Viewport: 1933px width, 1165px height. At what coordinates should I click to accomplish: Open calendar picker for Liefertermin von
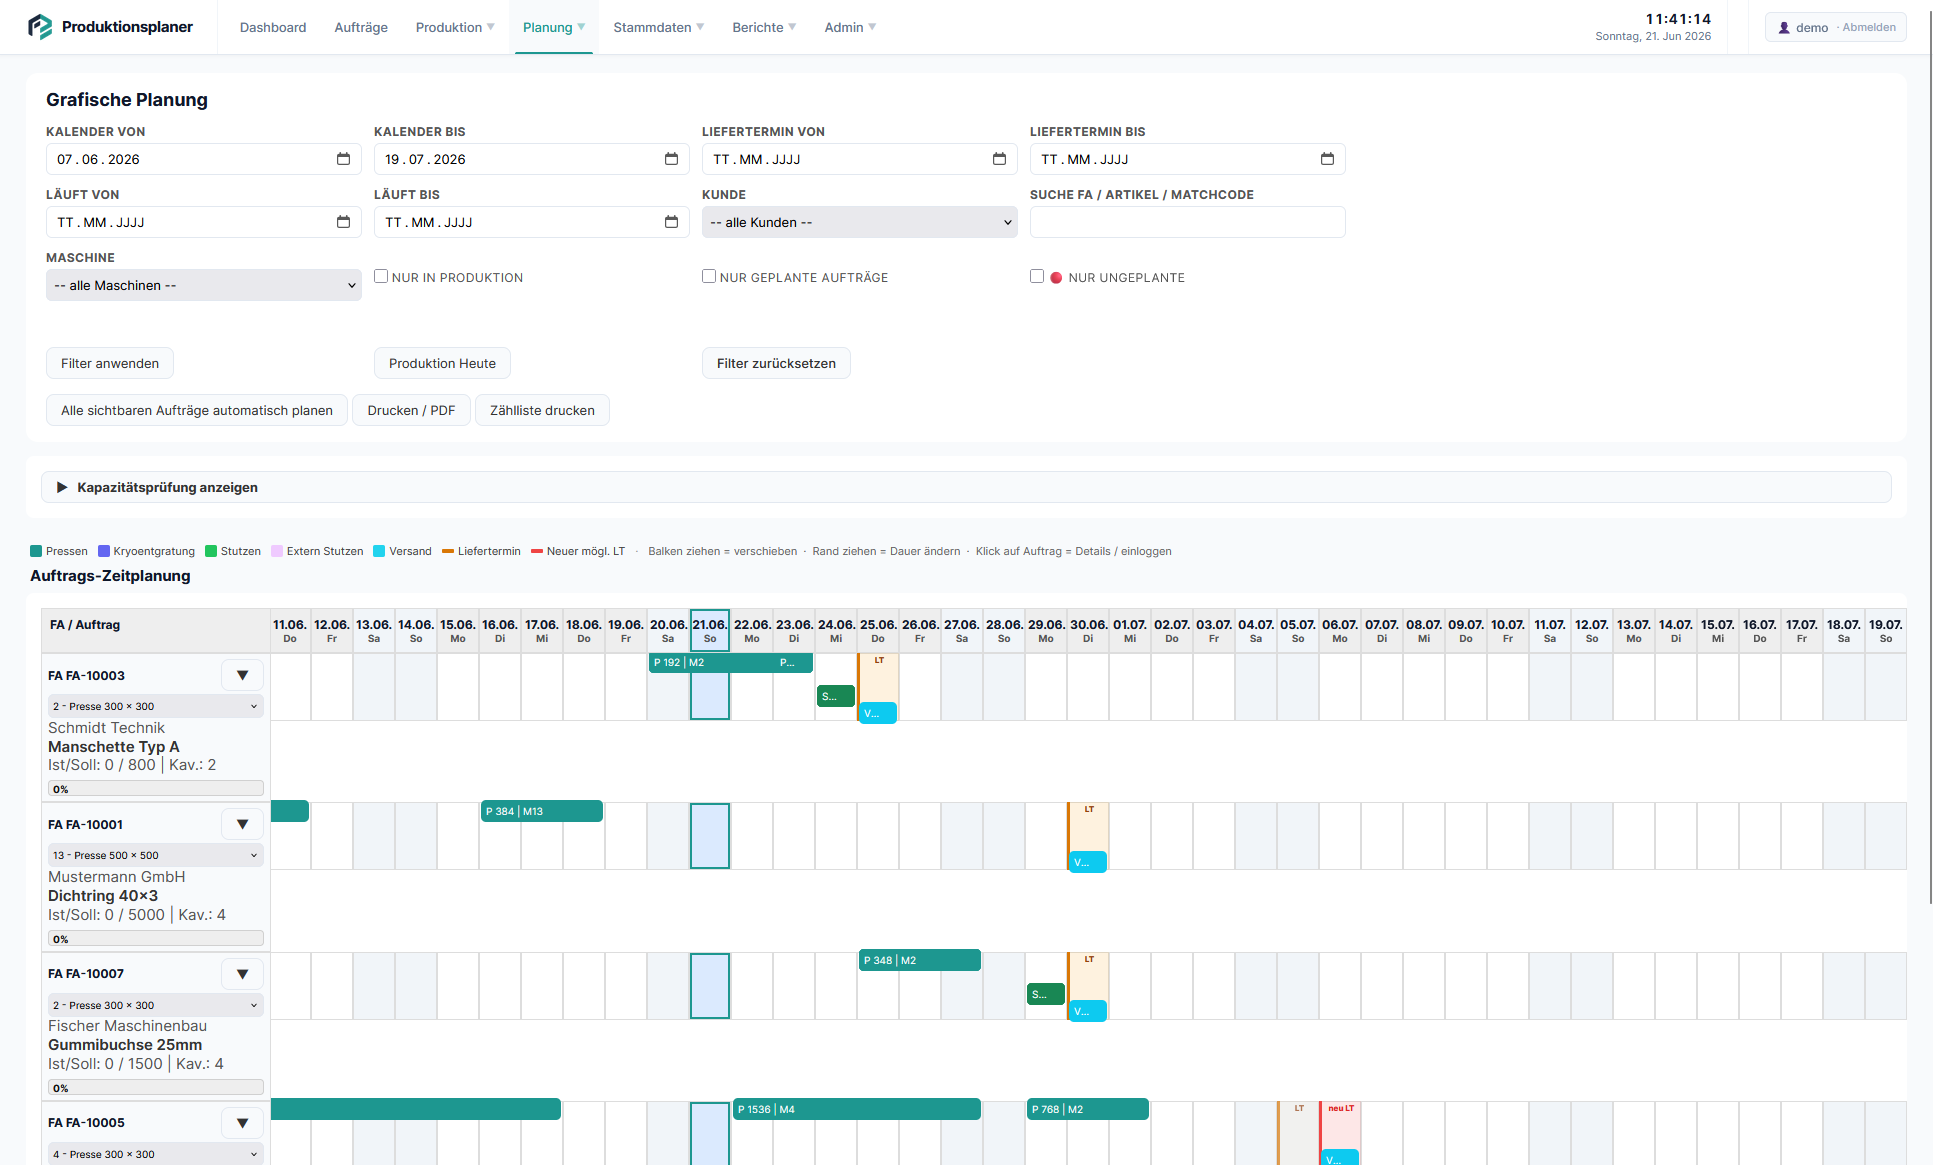999,159
